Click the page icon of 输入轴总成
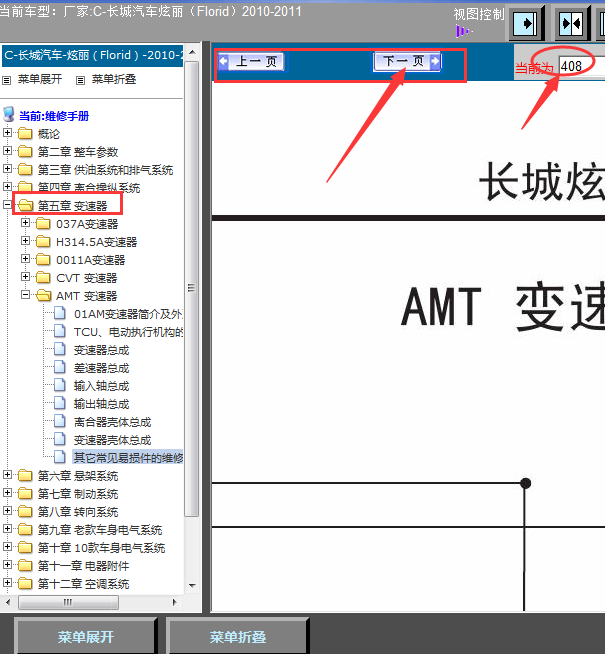Screen dimensions: 605x654 [60, 385]
